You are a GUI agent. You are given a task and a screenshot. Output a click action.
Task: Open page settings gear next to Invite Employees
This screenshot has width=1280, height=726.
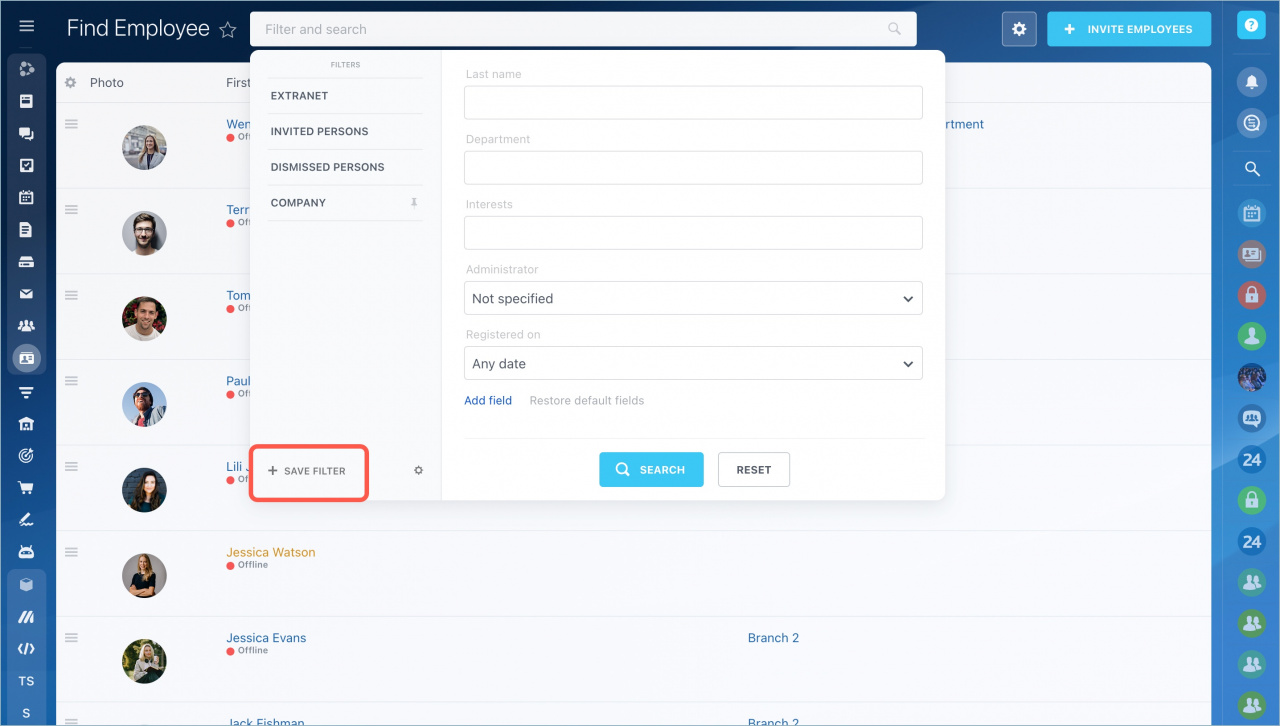tap(1019, 29)
